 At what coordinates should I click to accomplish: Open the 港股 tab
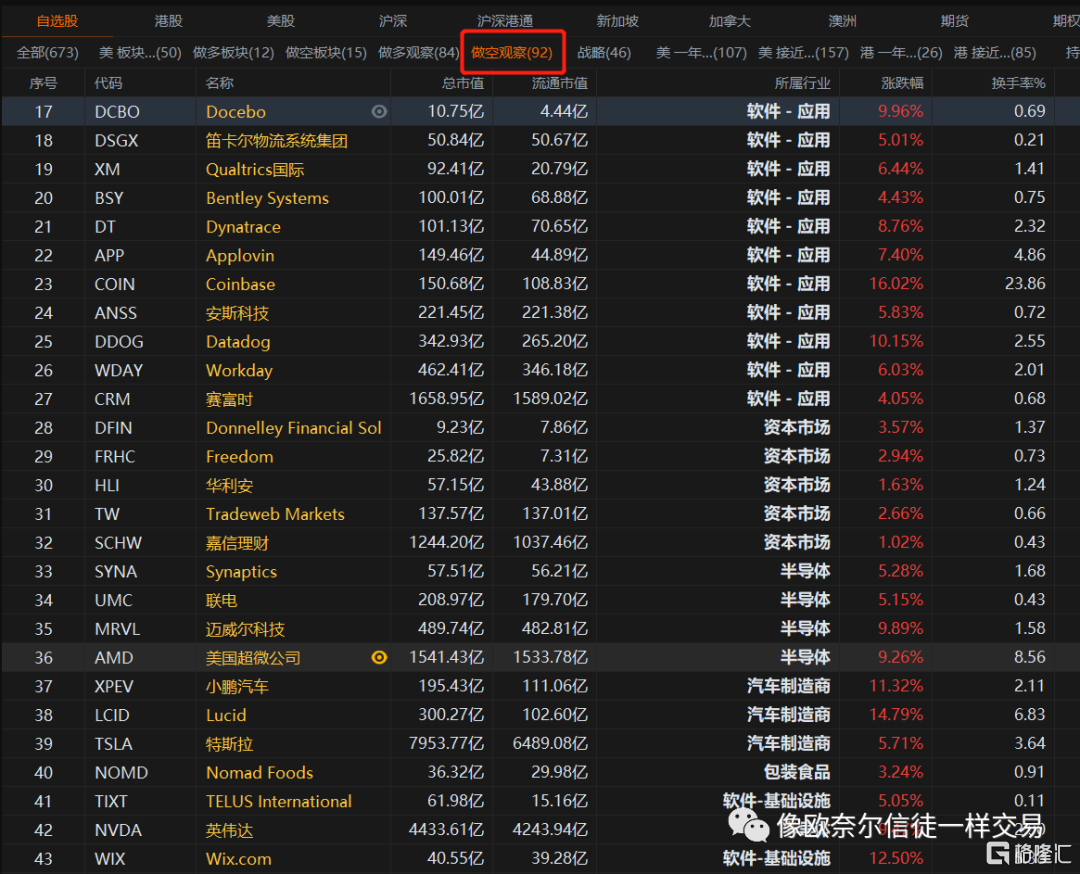point(169,21)
